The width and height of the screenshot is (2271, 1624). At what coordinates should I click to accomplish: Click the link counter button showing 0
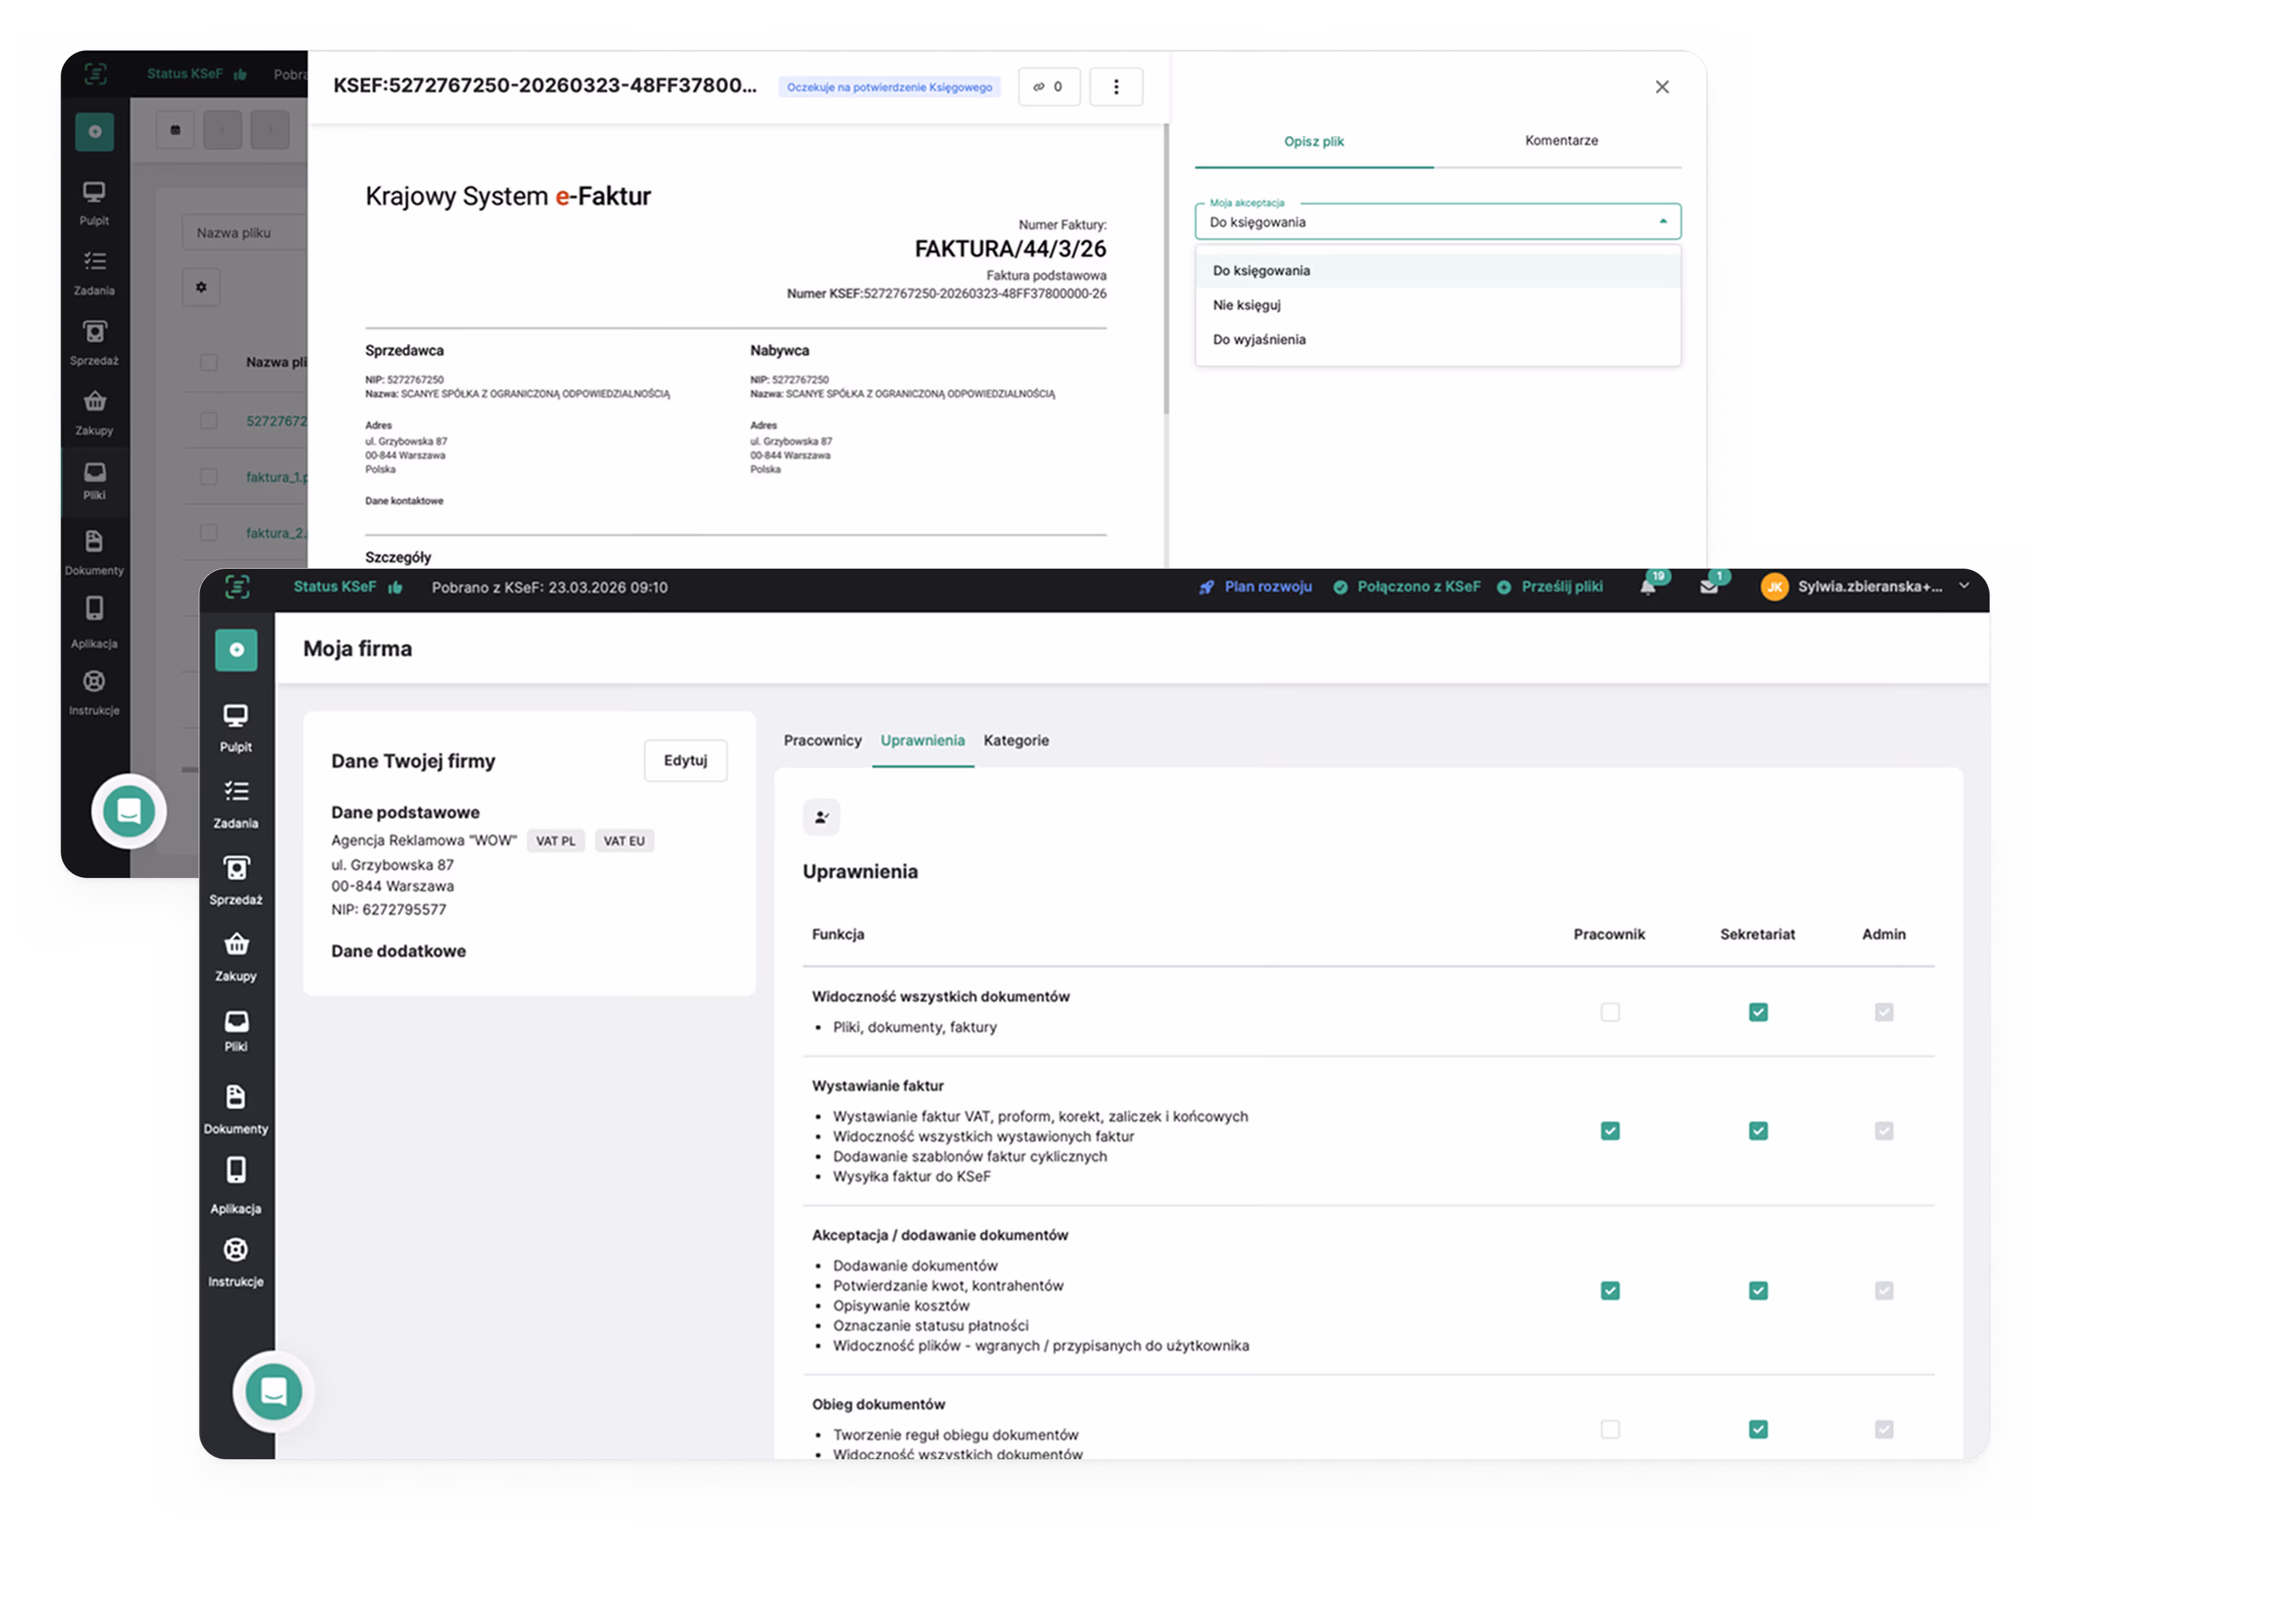coord(1049,87)
